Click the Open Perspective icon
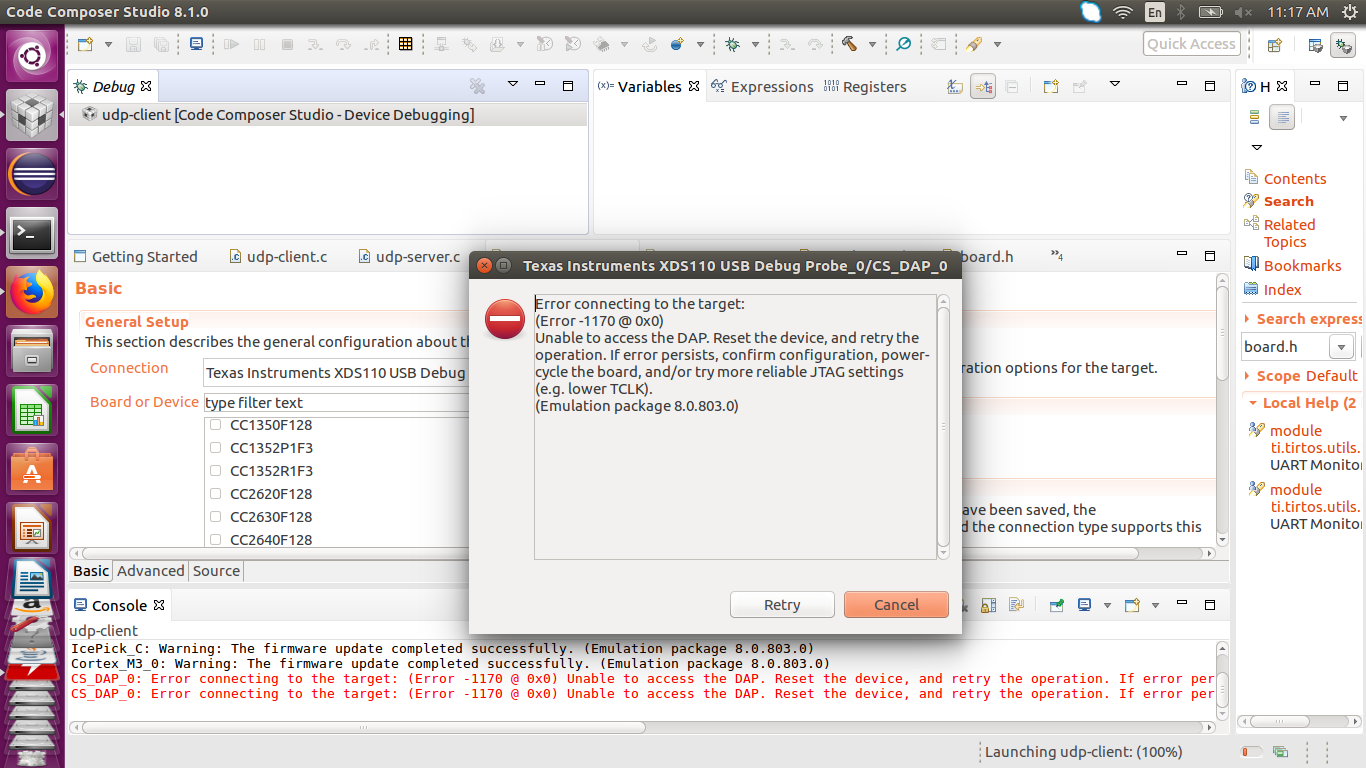The image size is (1366, 768). (1274, 45)
